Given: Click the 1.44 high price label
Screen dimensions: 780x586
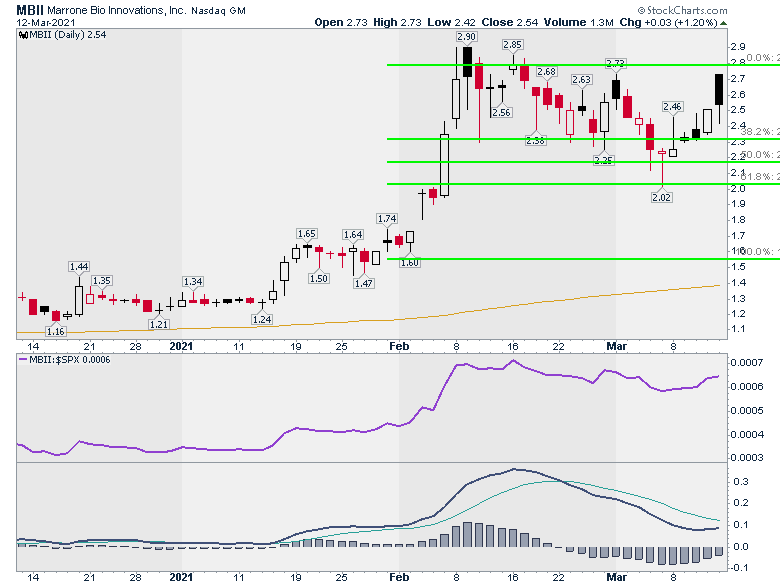Looking at the screenshot, I should tap(79, 267).
